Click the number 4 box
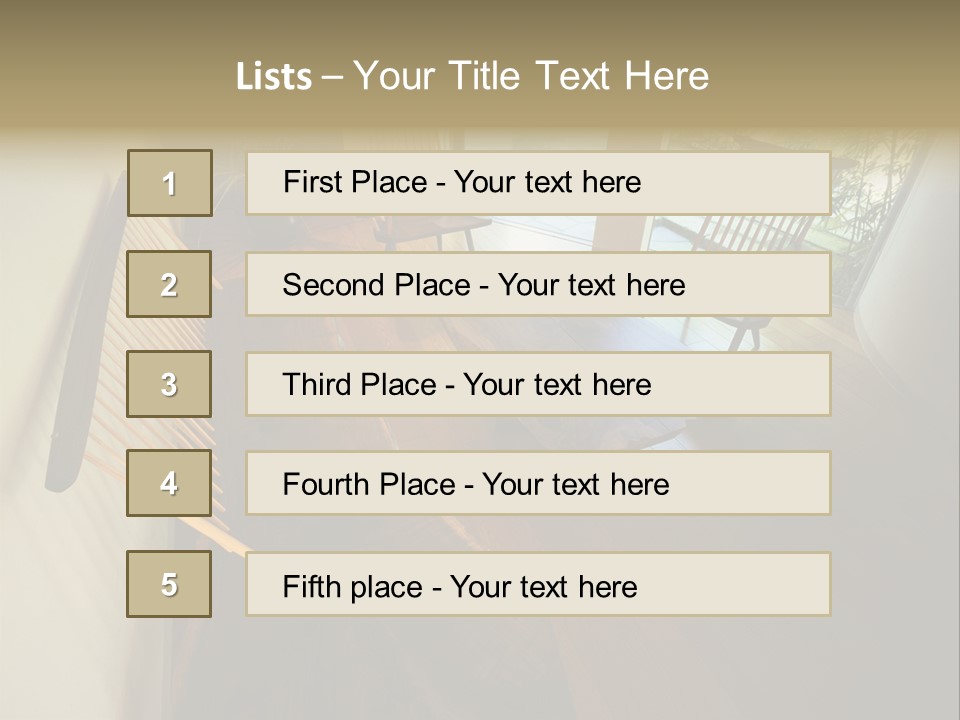This screenshot has height=720, width=960. pyautogui.click(x=169, y=483)
